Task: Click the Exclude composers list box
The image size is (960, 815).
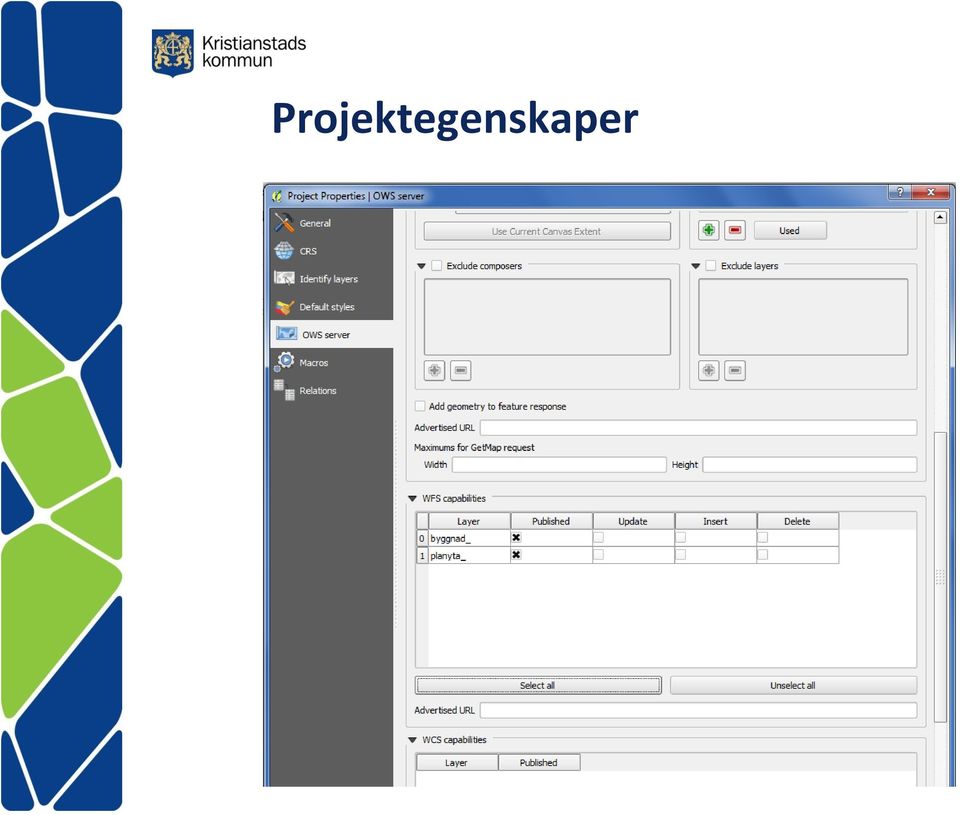Action: tap(547, 317)
